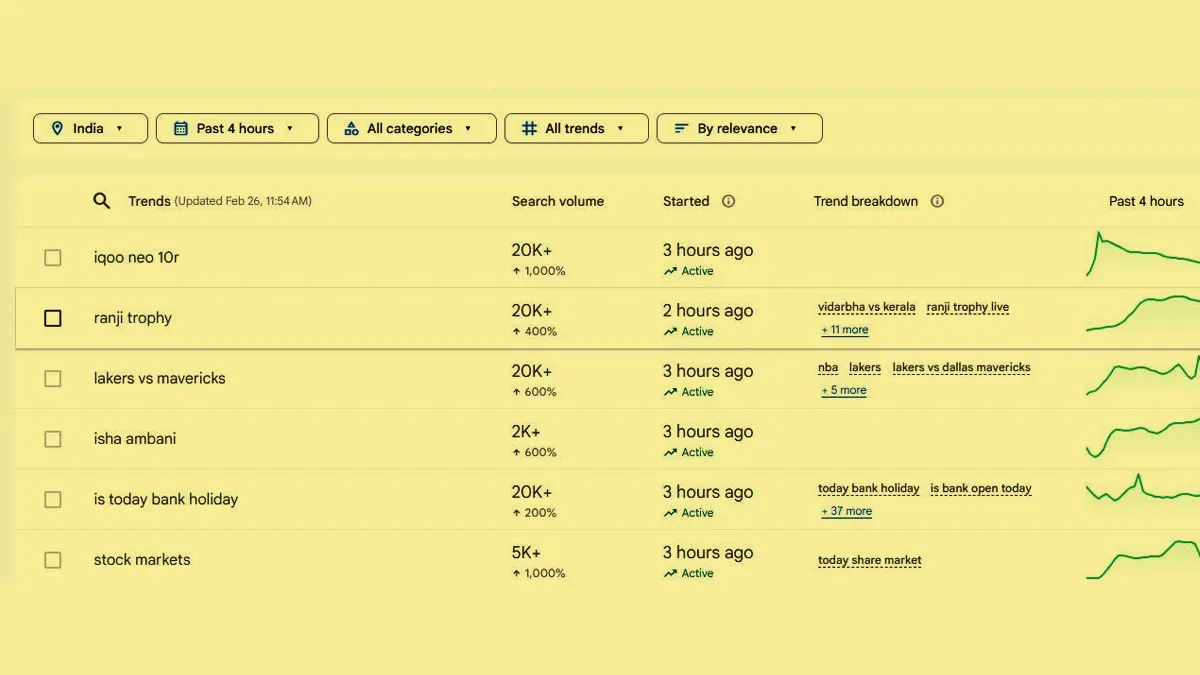
Task: Click info icon next to Started header
Action: 728,201
